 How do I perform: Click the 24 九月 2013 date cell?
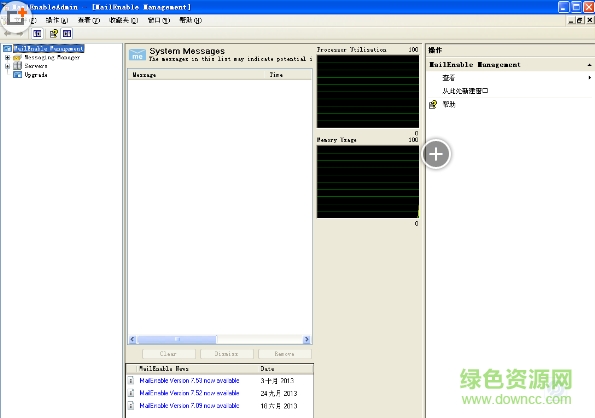point(279,393)
